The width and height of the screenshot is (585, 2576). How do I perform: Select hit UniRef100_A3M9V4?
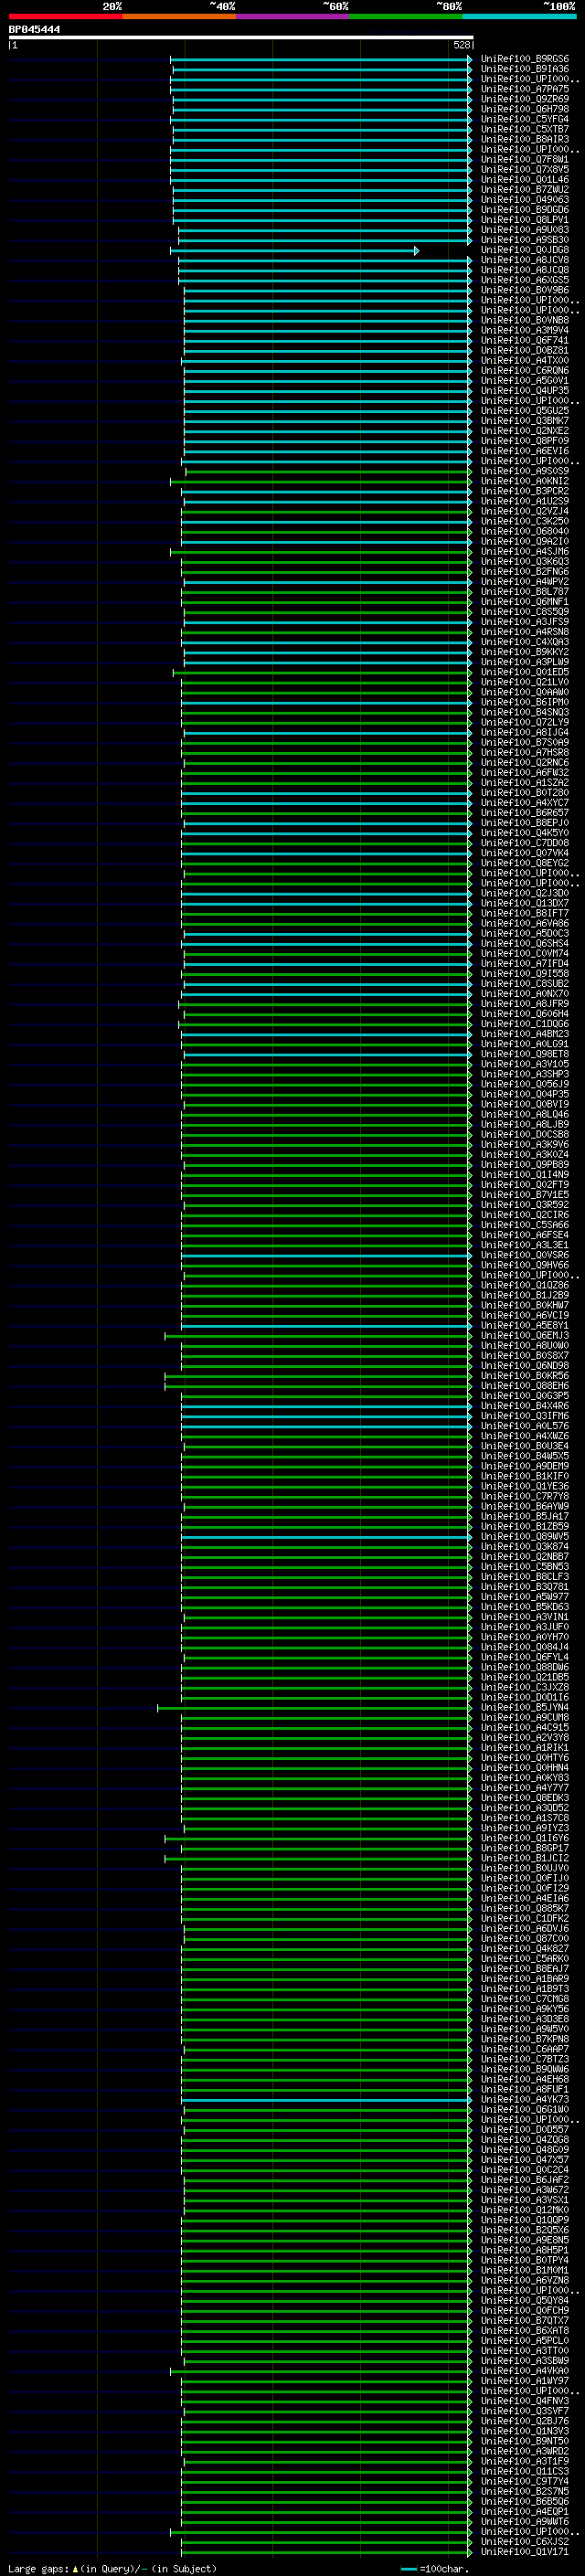tap(525, 330)
